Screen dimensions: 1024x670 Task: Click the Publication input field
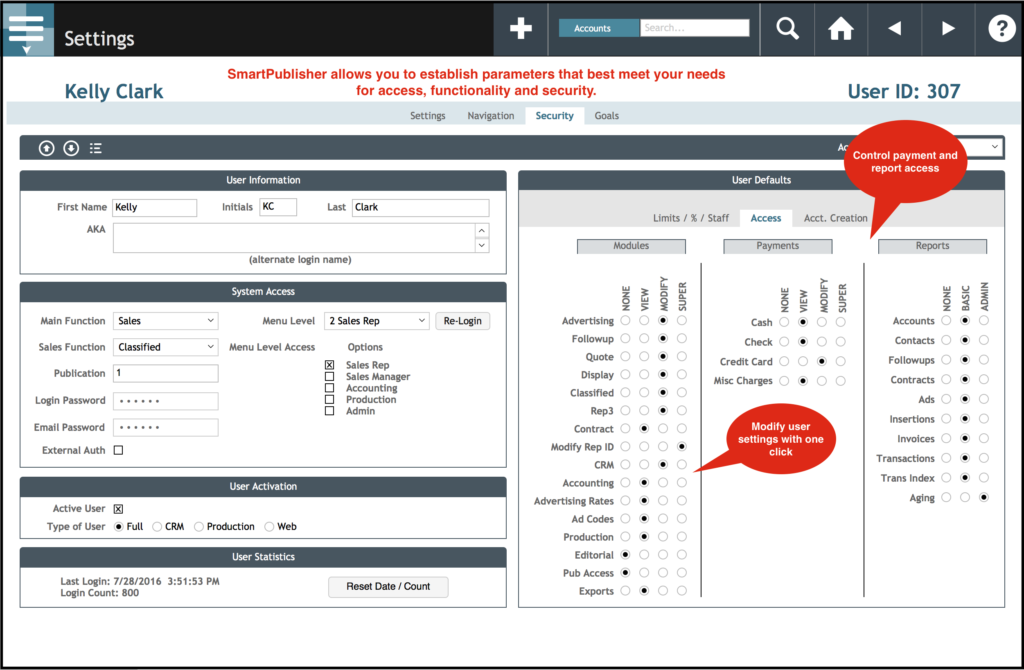(x=166, y=373)
